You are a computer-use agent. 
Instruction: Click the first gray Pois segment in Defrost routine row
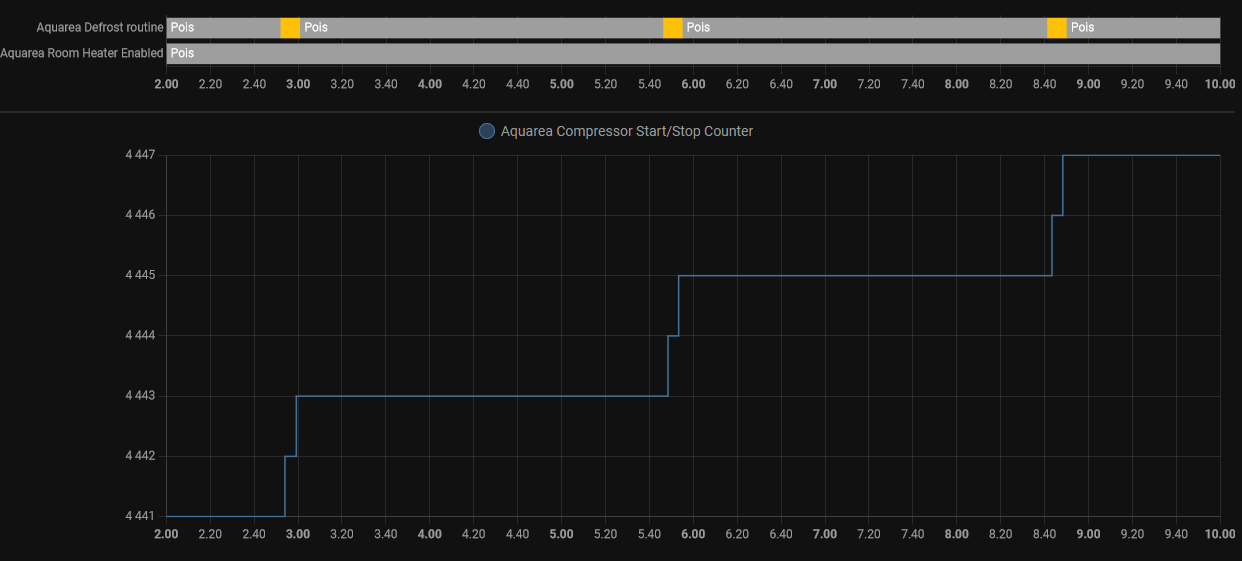(223, 28)
